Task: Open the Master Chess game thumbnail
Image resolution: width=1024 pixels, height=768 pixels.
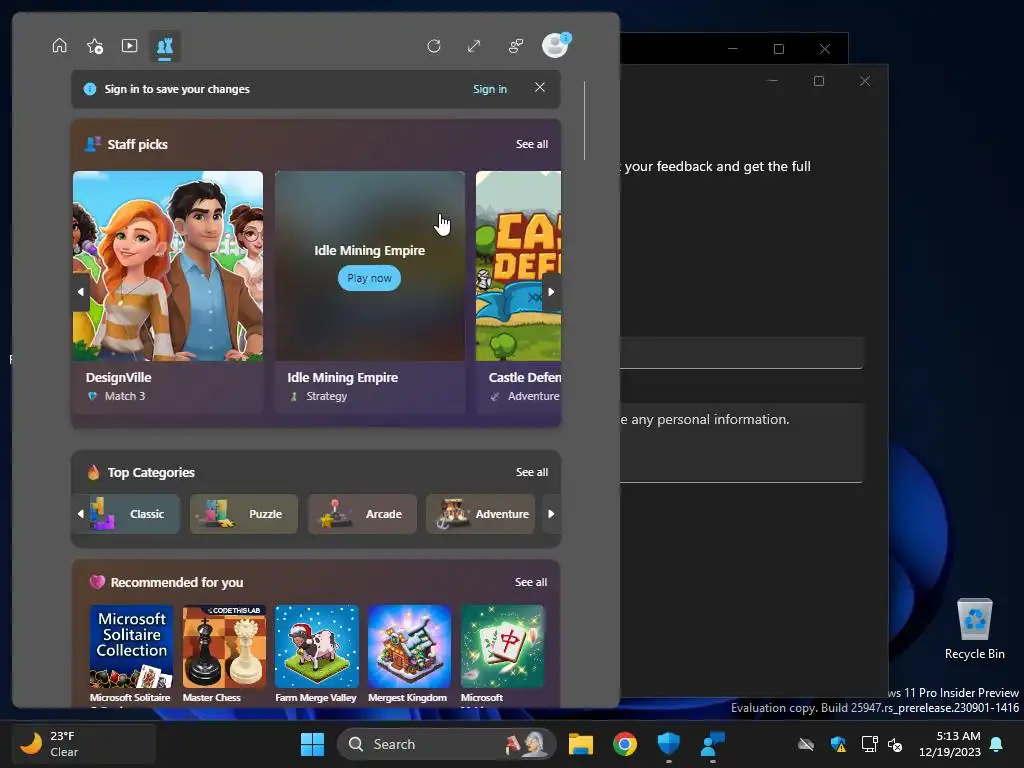Action: [224, 647]
